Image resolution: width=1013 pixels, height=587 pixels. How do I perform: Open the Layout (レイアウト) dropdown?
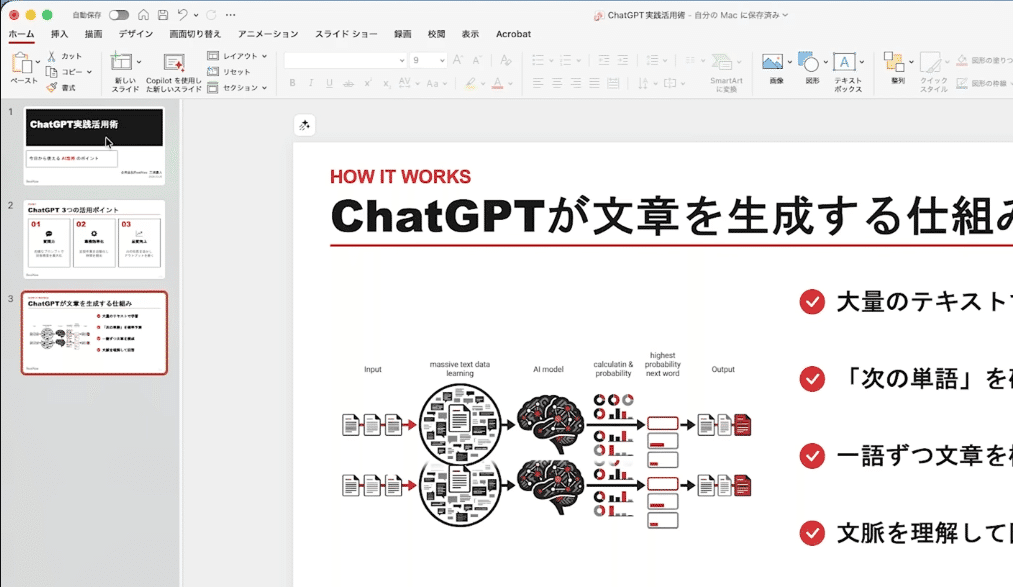click(237, 56)
